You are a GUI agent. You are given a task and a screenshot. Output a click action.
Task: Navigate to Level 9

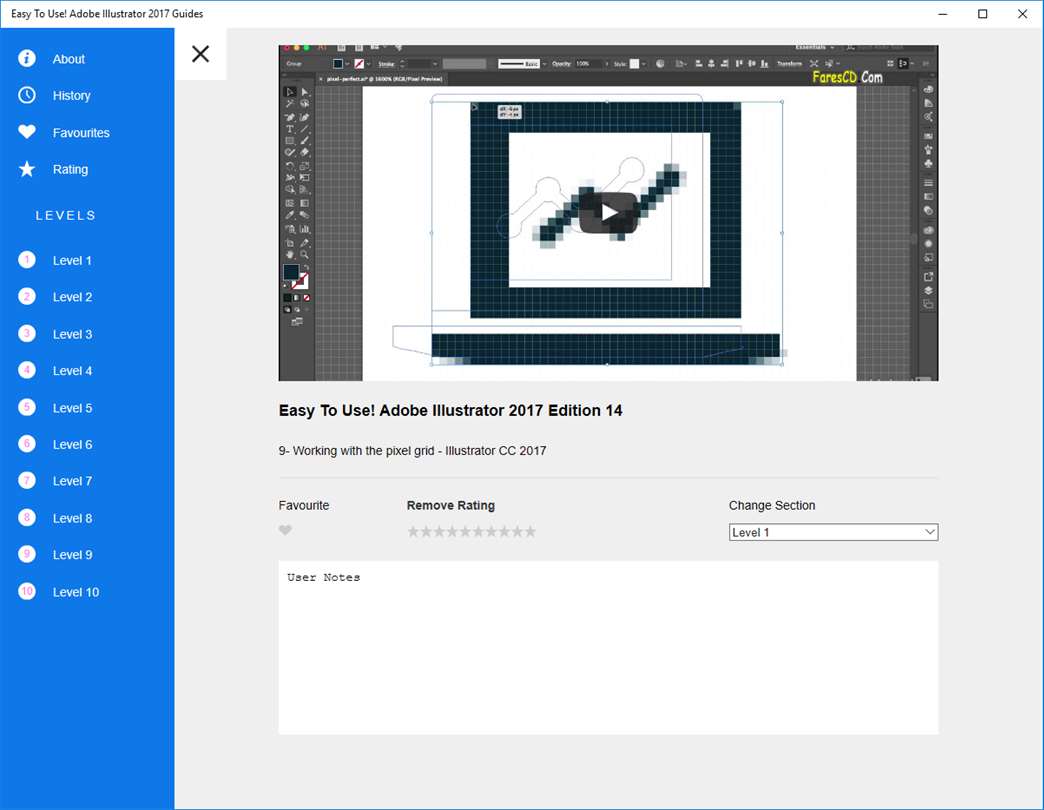pyautogui.click(x=72, y=554)
